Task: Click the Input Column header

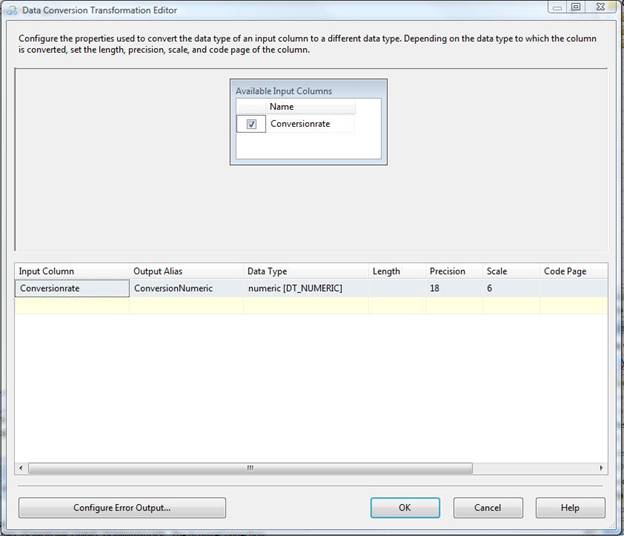Action: click(x=72, y=271)
